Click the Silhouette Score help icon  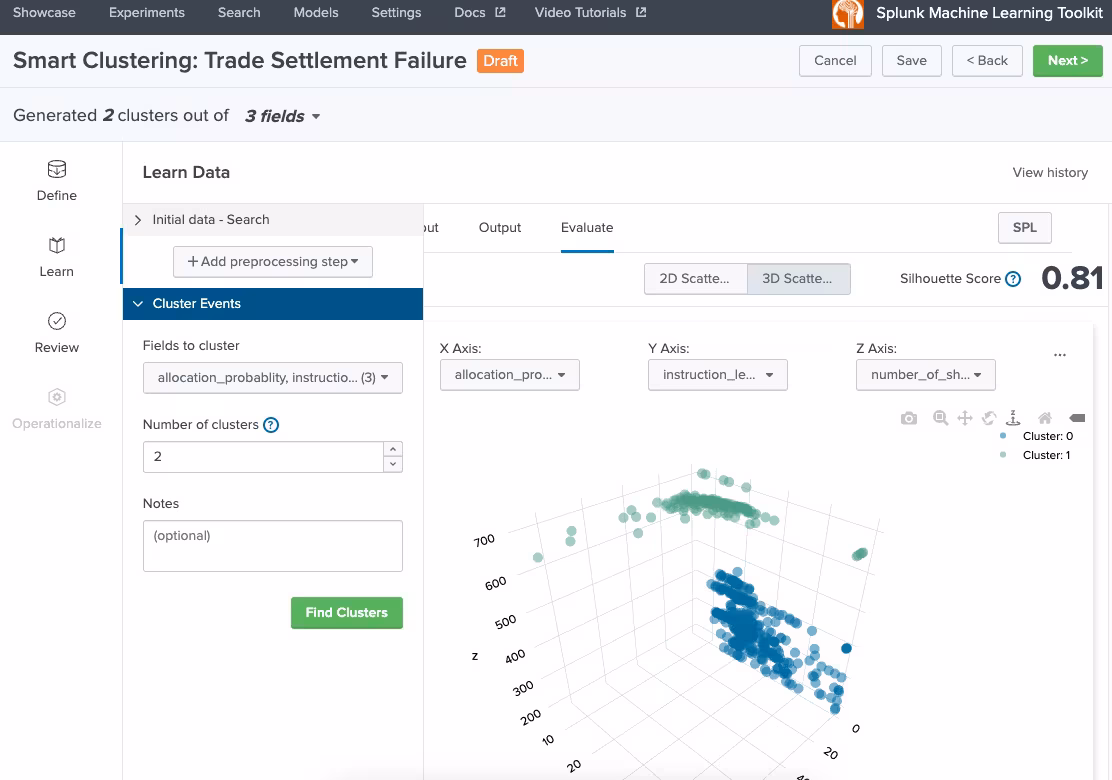[x=1013, y=279]
